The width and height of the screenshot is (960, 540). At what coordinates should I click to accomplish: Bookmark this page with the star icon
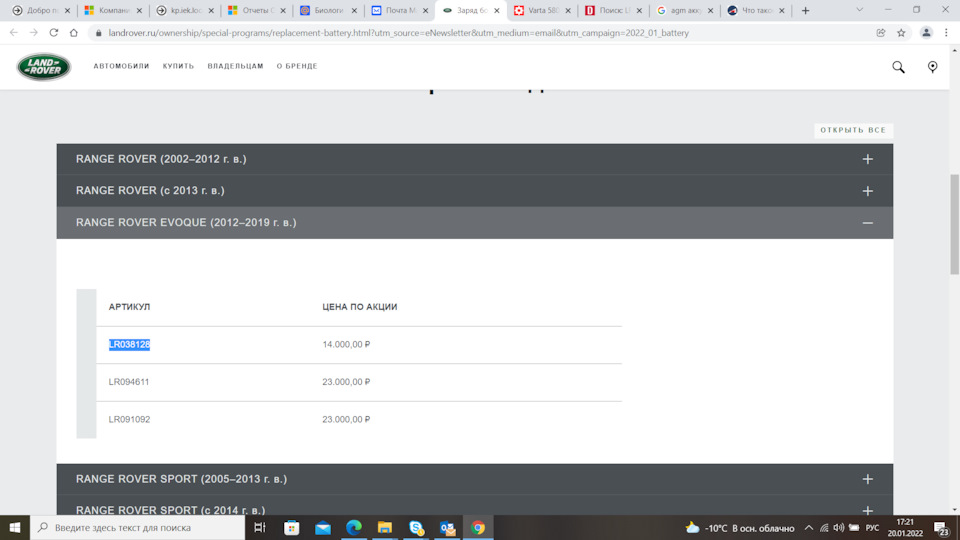click(x=901, y=33)
